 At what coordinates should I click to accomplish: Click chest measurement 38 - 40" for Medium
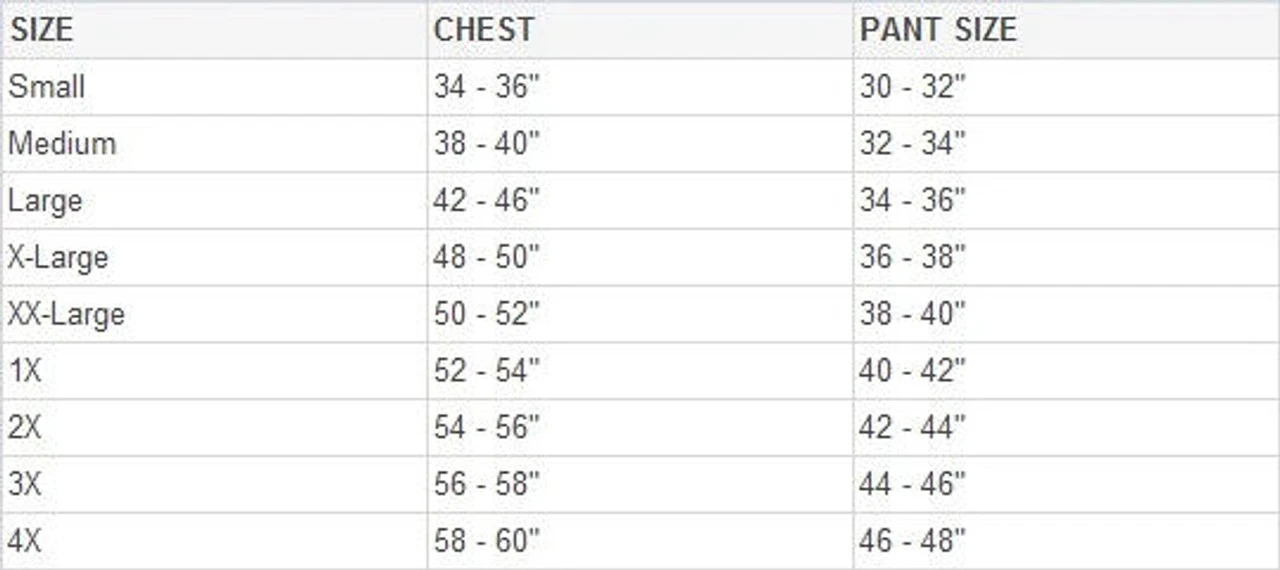[486, 144]
